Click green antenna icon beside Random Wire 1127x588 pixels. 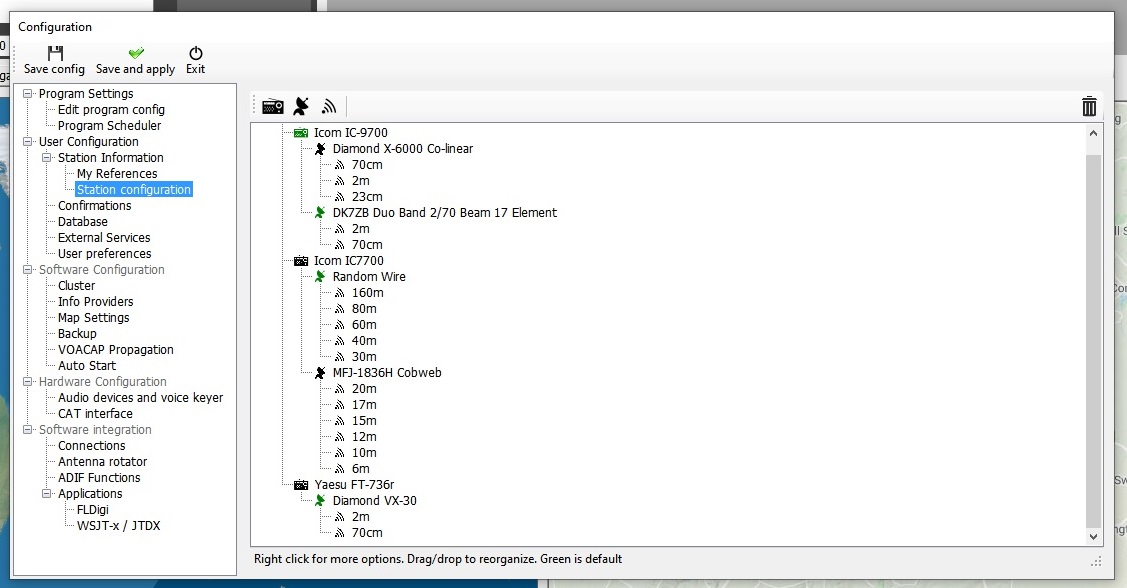tap(321, 277)
